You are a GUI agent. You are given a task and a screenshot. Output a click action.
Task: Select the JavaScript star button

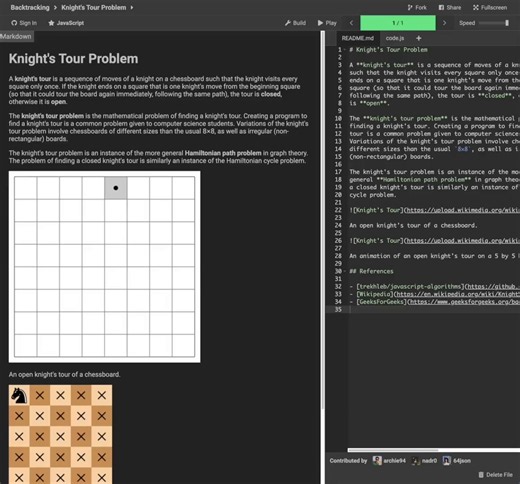[66, 23]
